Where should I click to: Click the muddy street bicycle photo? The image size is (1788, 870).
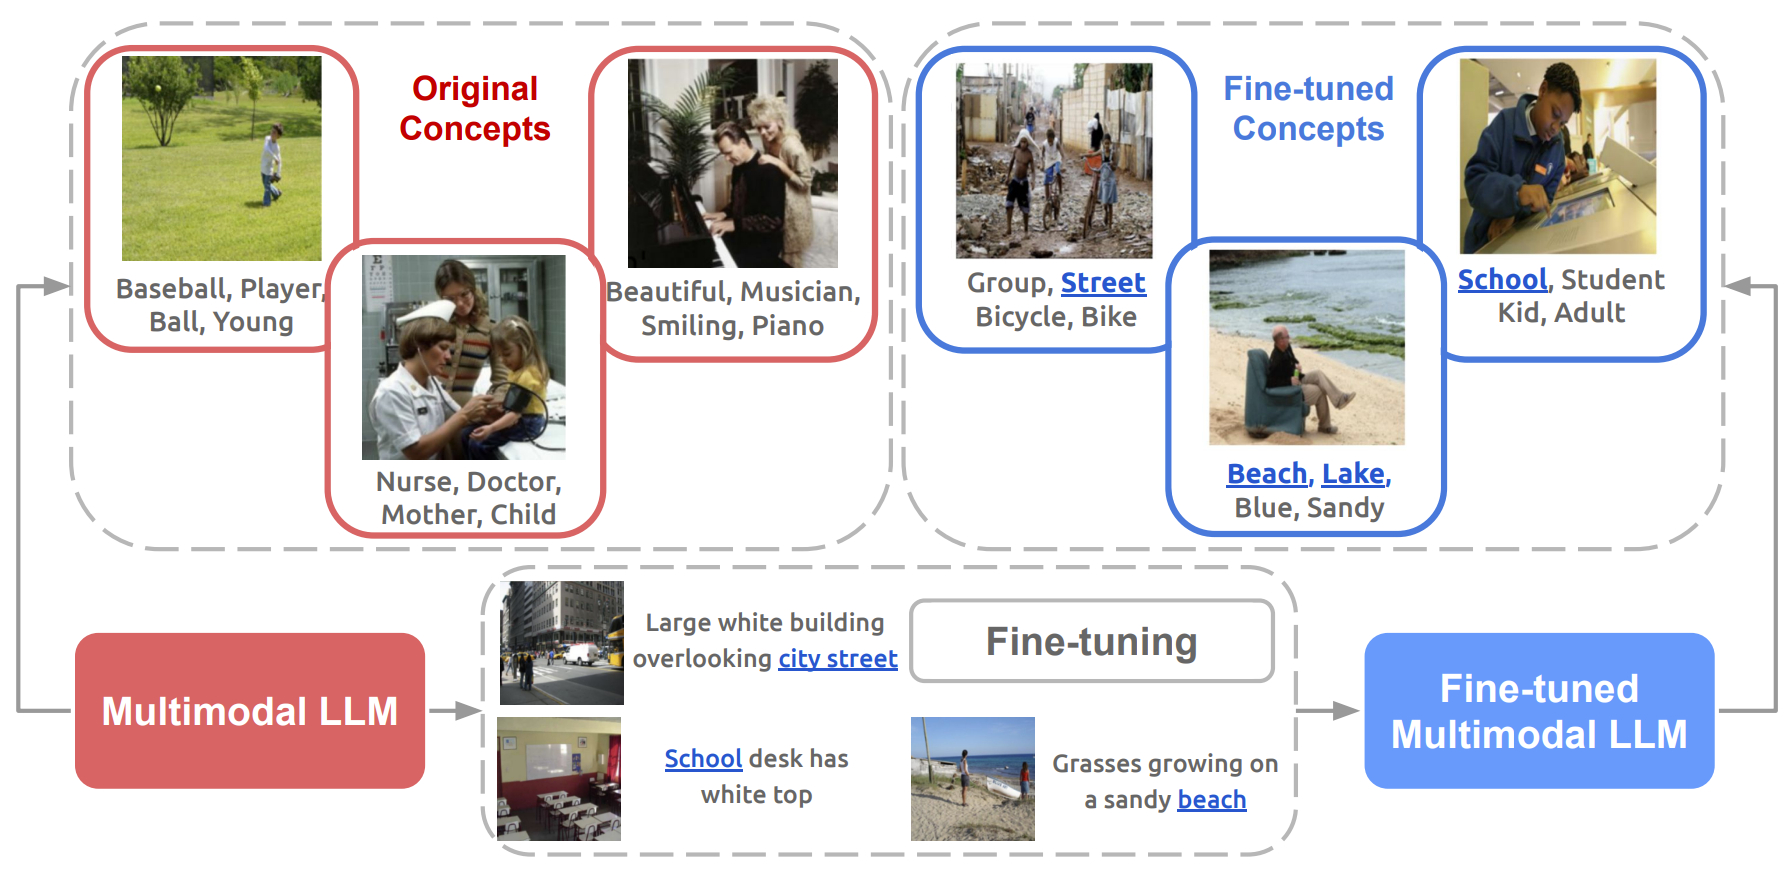point(1053,161)
